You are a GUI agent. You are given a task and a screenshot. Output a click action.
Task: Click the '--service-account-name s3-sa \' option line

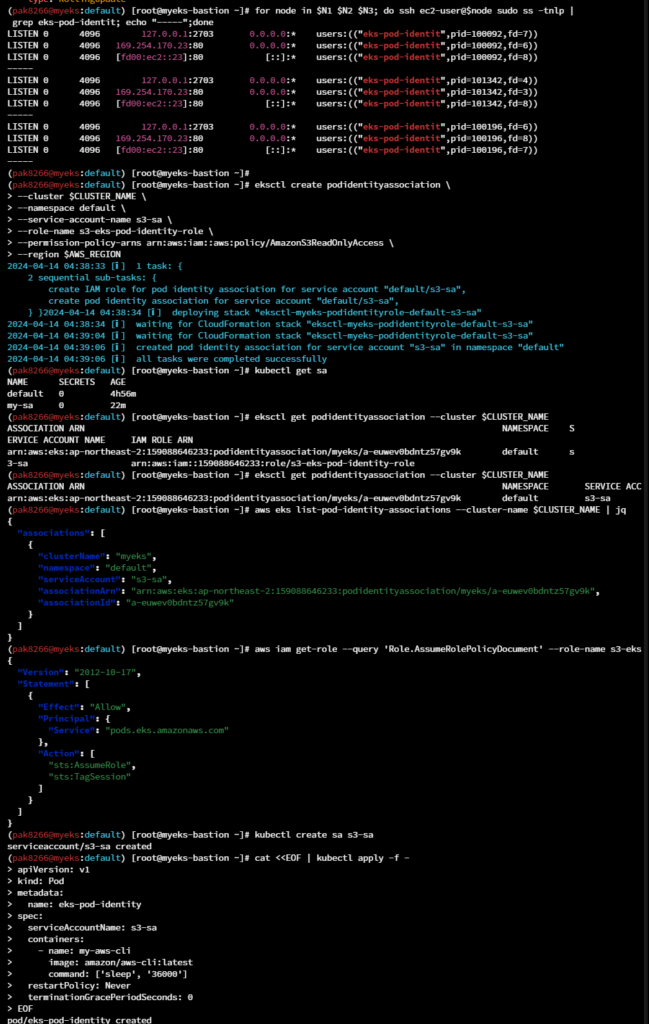click(95, 220)
